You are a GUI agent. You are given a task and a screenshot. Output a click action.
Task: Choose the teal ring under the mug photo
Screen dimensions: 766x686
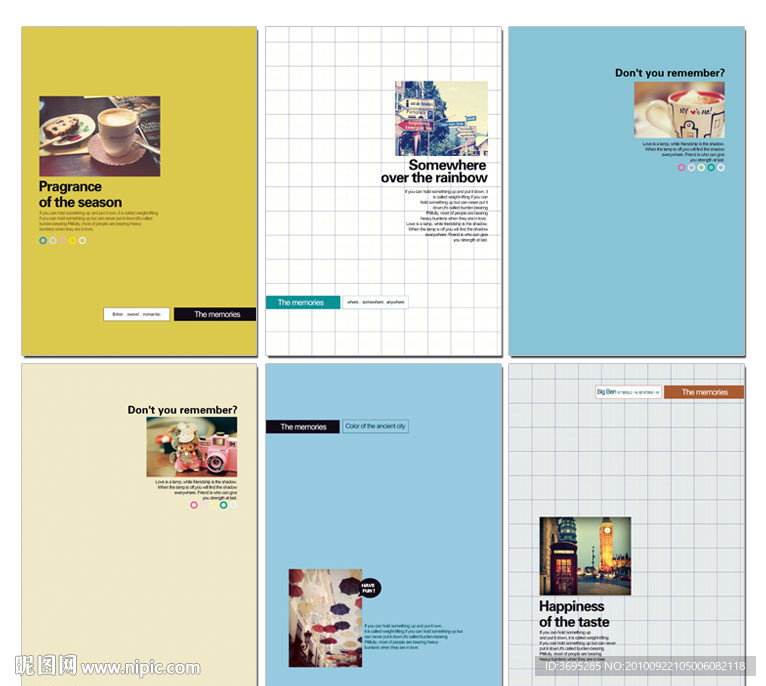[x=711, y=167]
